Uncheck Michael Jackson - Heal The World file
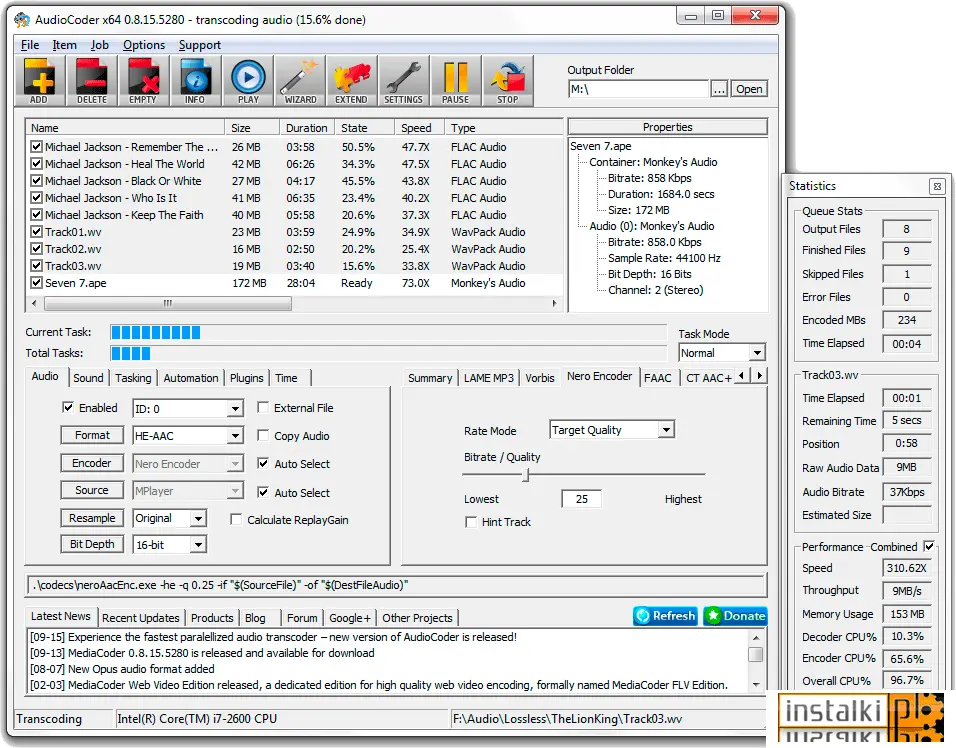 [x=37, y=164]
